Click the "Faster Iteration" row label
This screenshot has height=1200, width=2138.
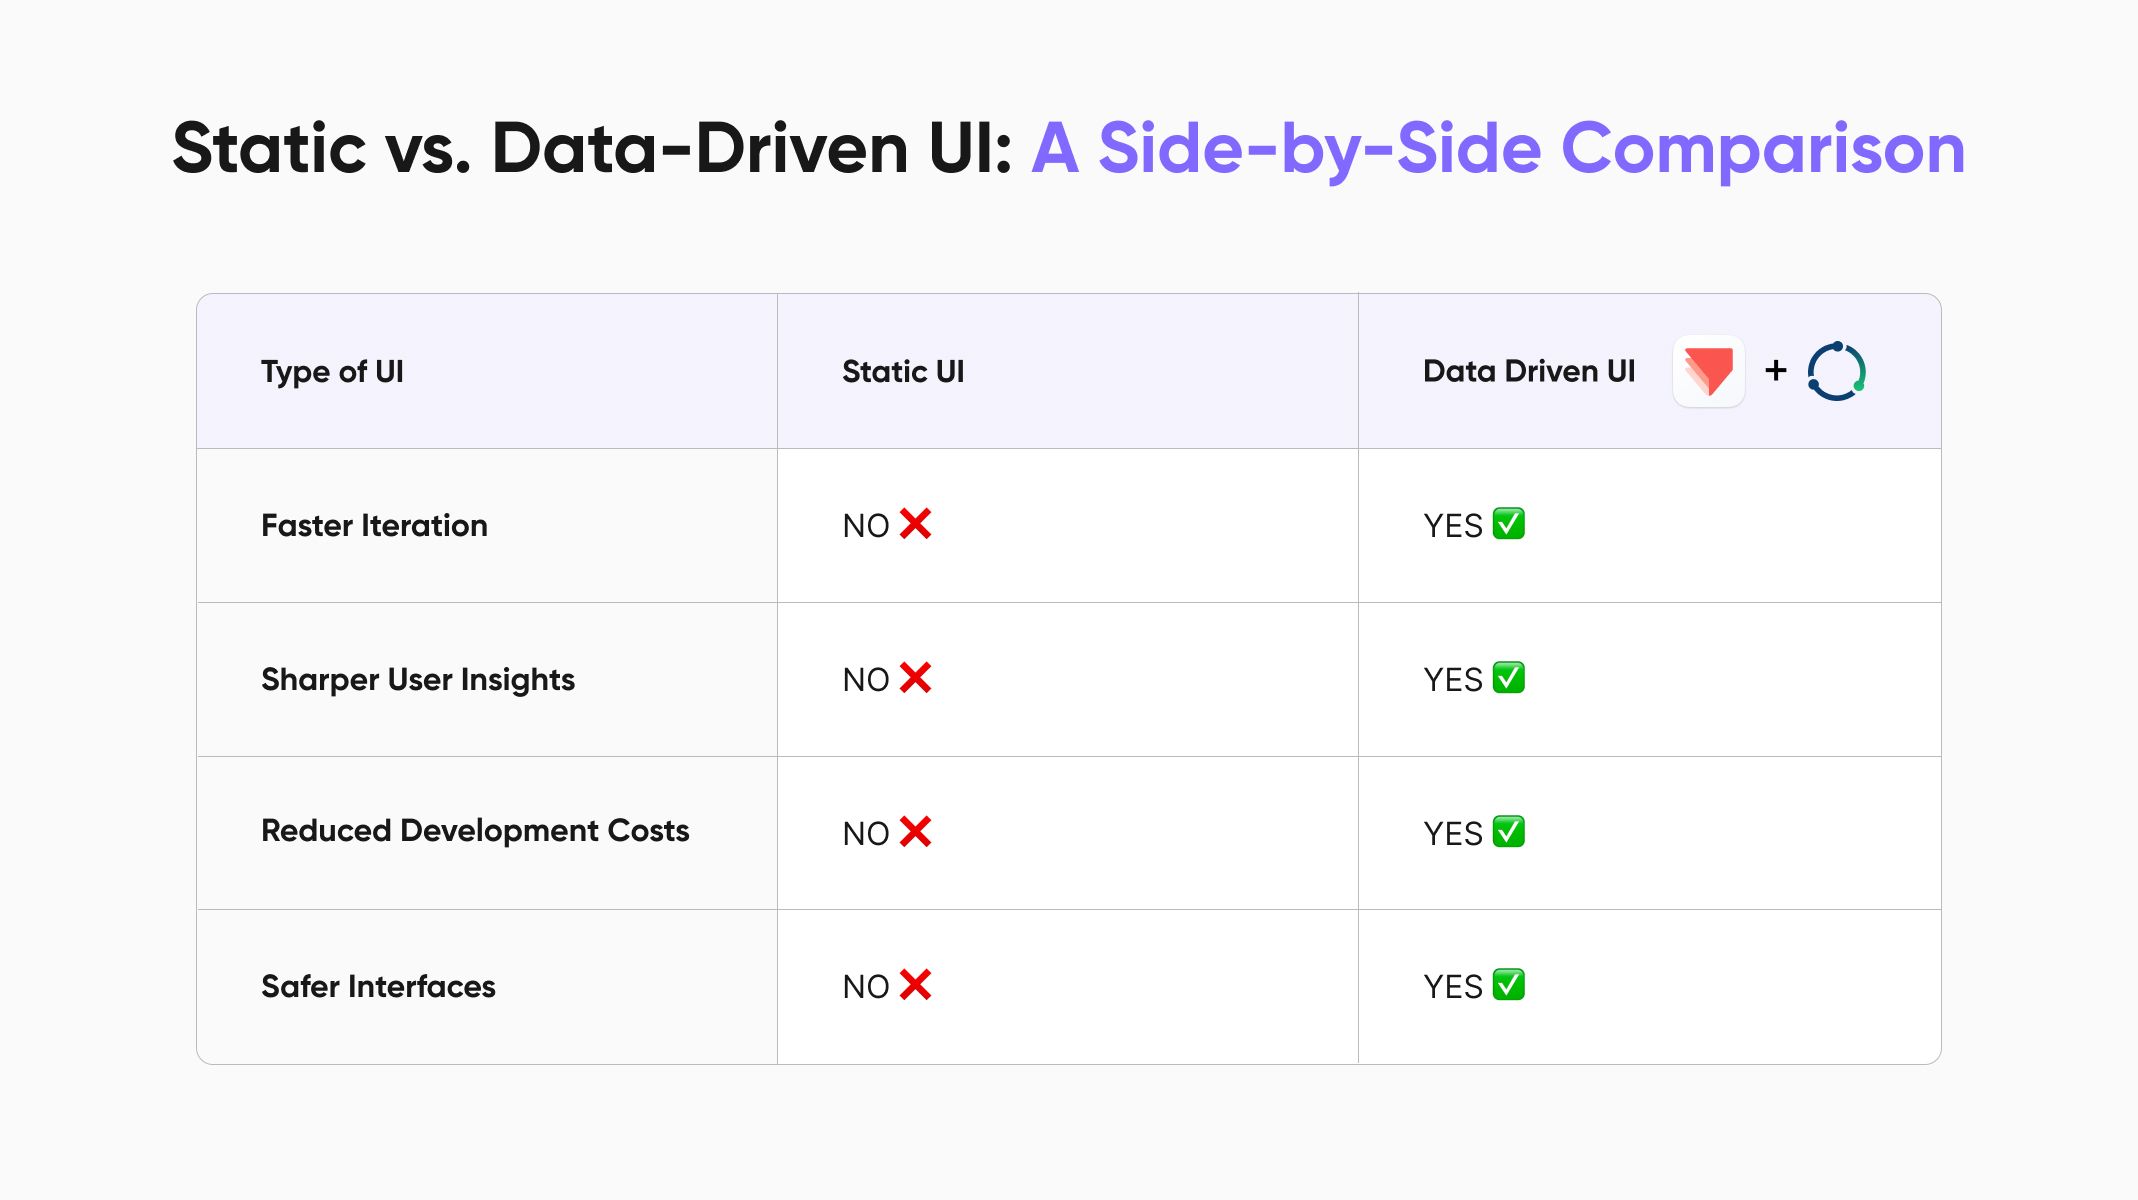374,526
